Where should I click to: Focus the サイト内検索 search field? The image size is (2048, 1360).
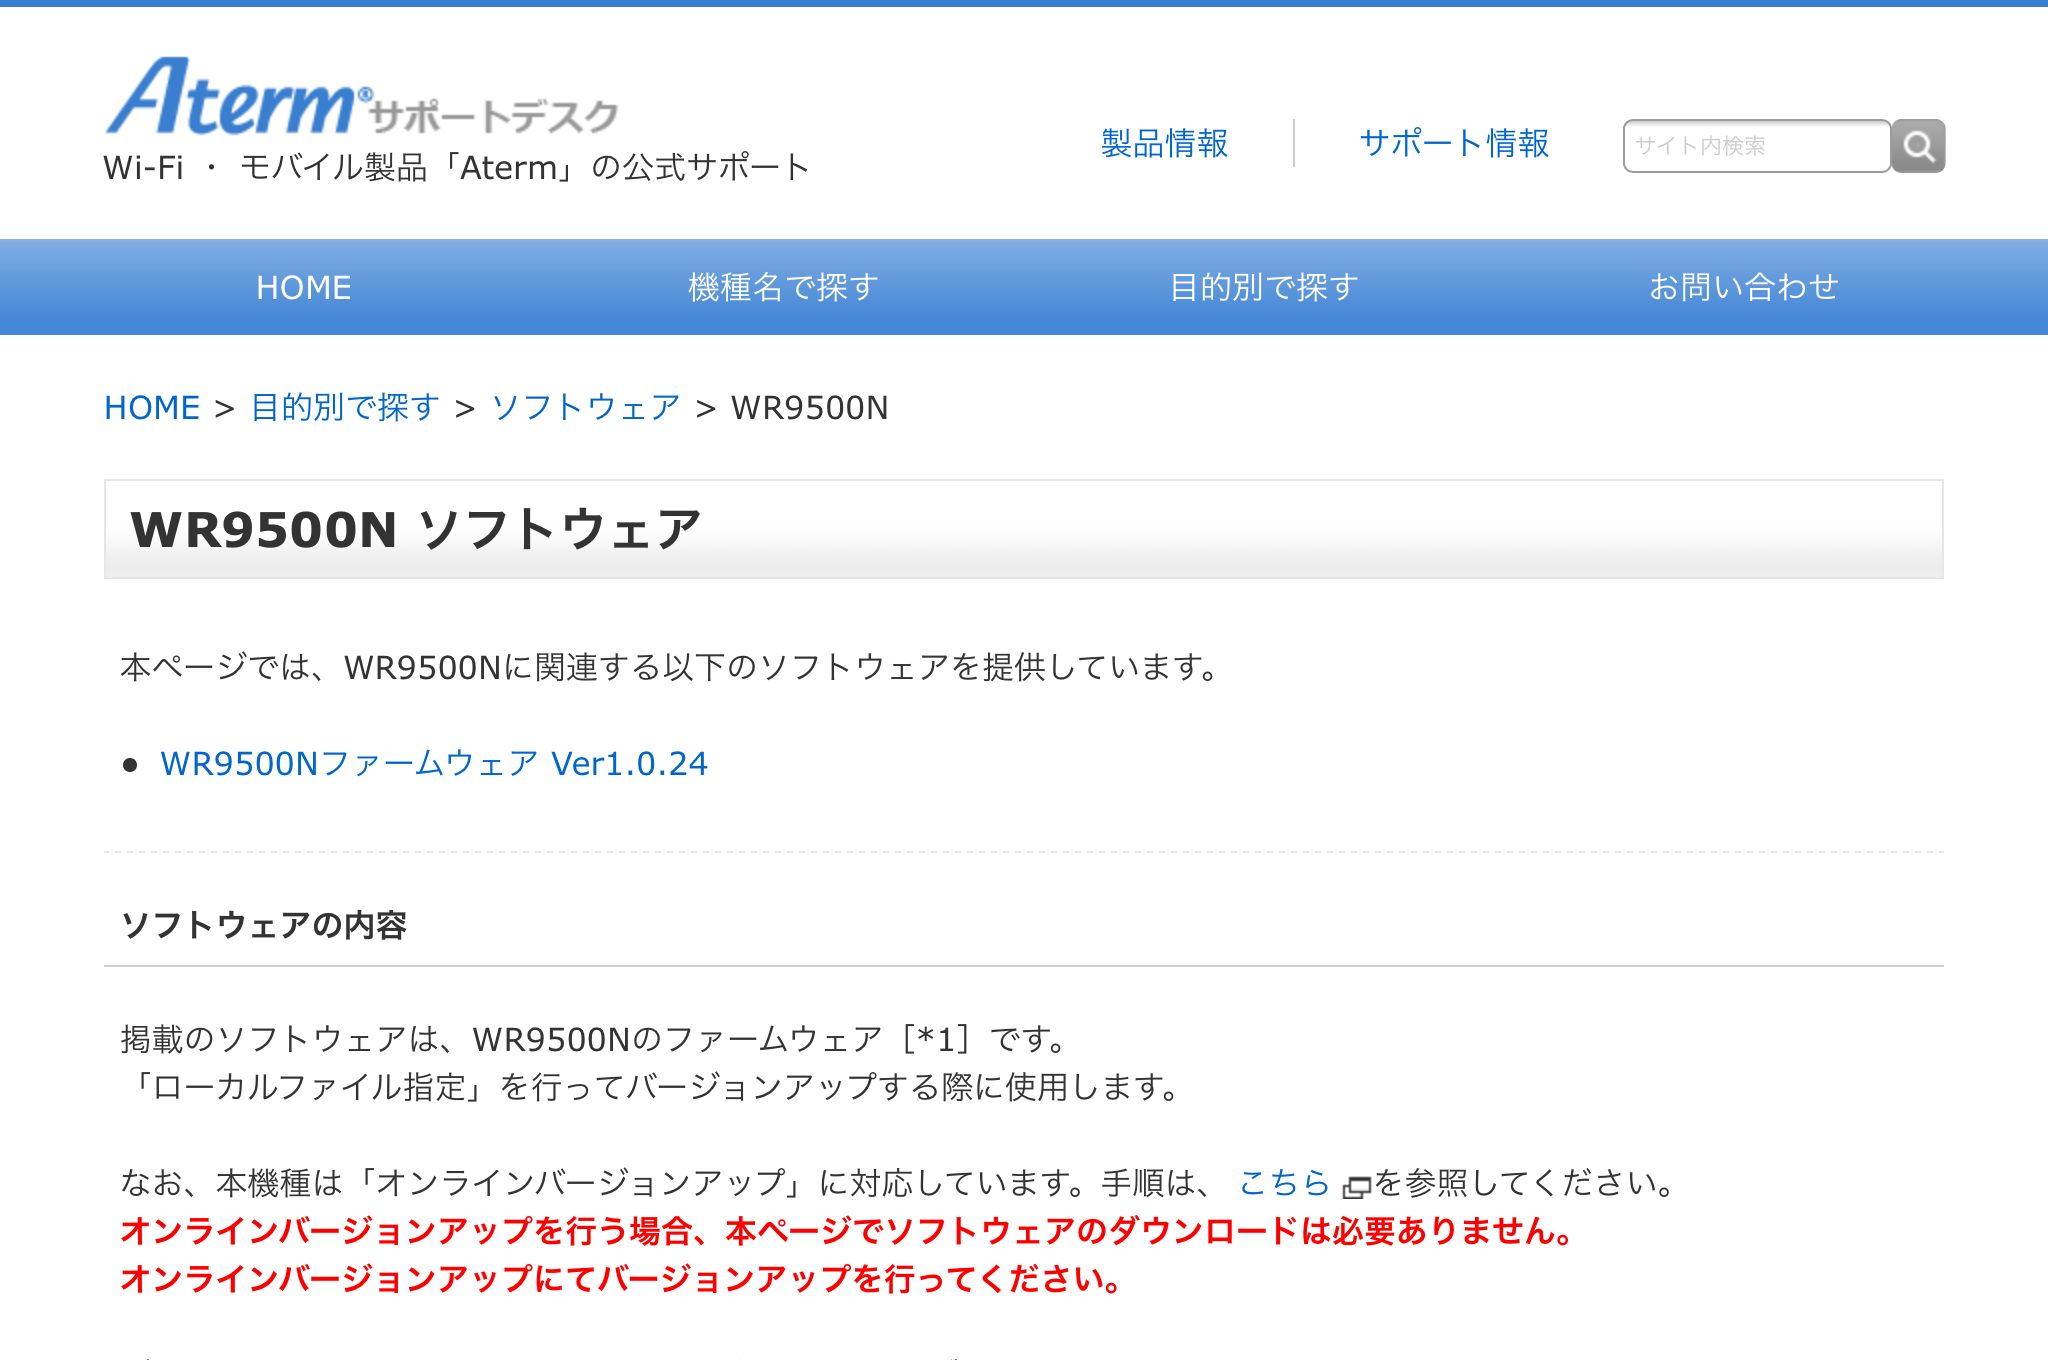click(x=1756, y=146)
